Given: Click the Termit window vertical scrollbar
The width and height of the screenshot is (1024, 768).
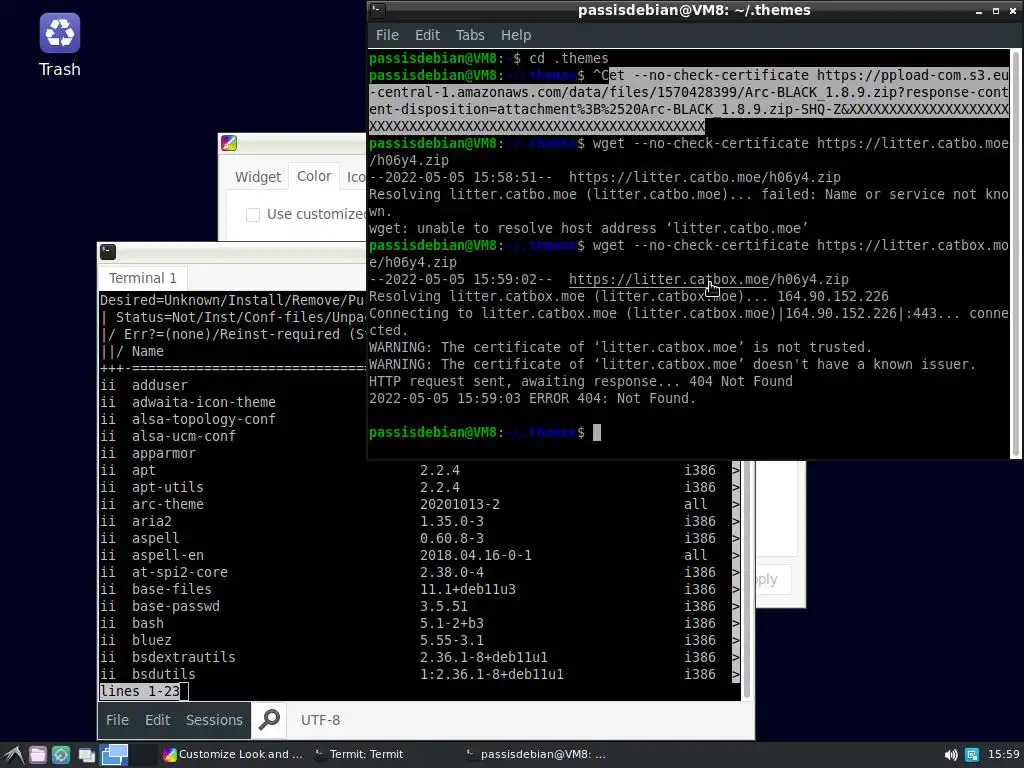Looking at the screenshot, I should click(747, 578).
